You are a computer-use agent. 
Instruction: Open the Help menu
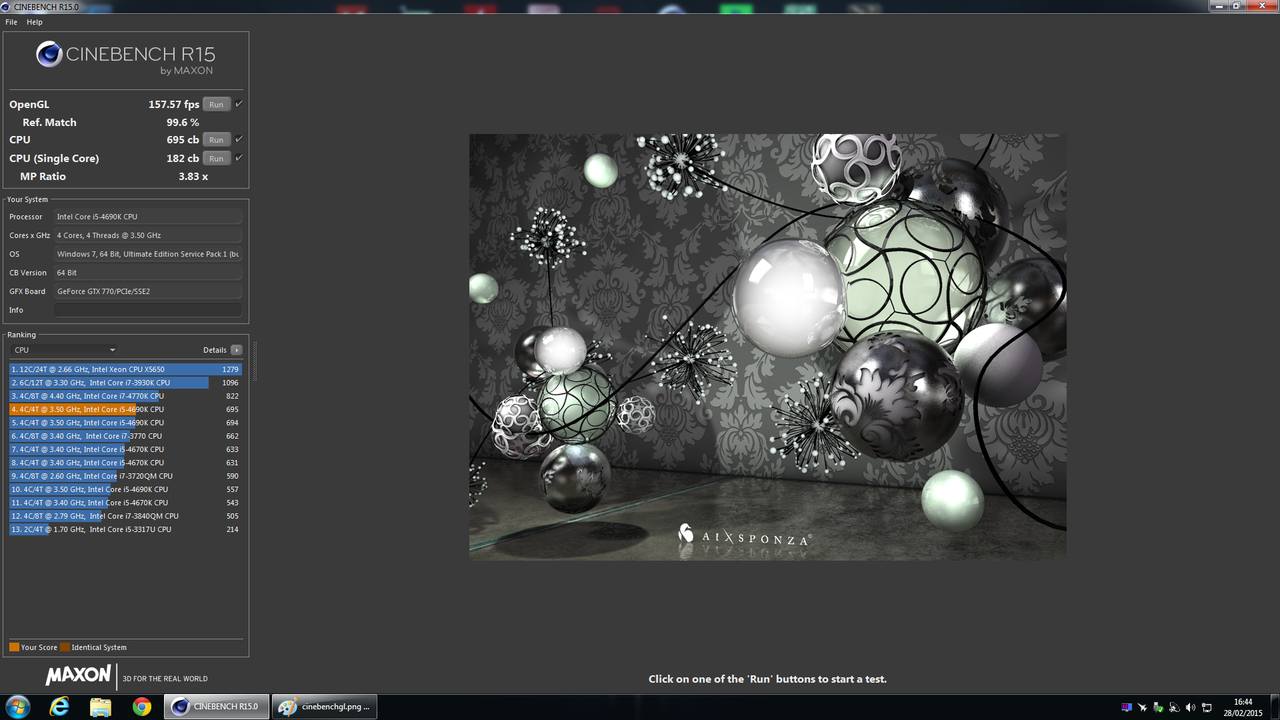tap(34, 22)
